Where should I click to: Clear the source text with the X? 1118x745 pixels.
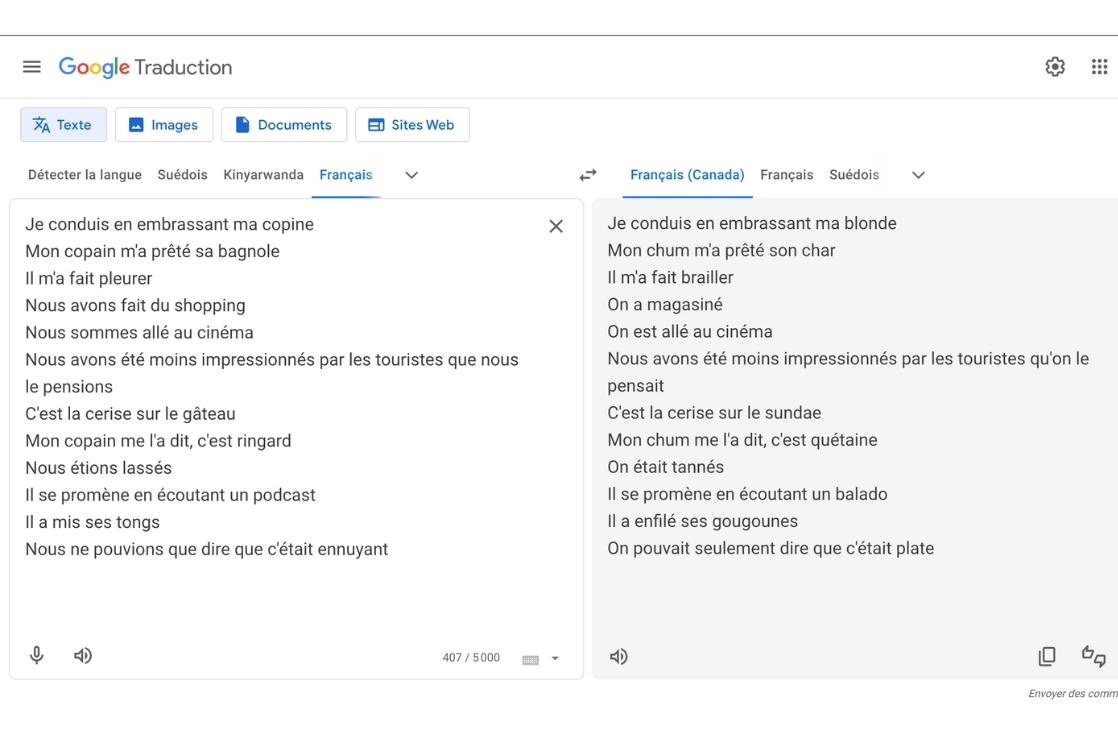pyautogui.click(x=557, y=226)
